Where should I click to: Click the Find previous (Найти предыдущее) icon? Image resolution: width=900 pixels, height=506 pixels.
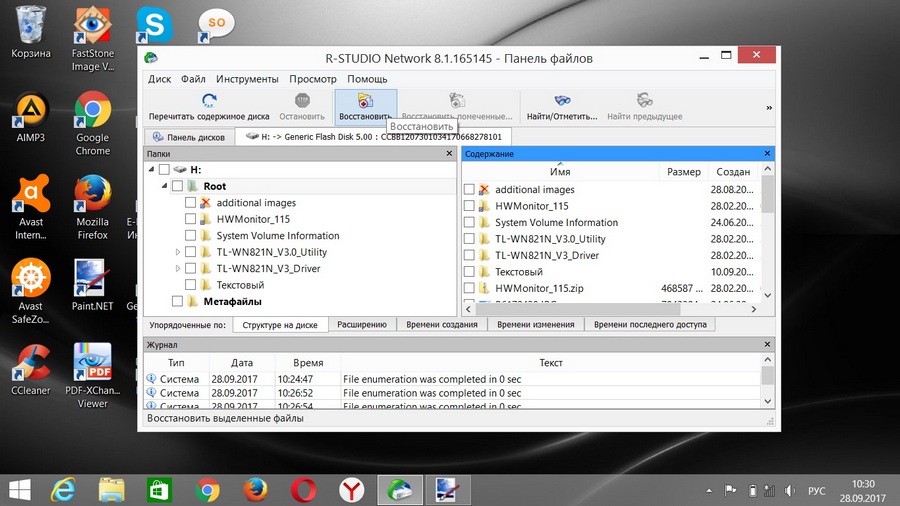tap(645, 100)
